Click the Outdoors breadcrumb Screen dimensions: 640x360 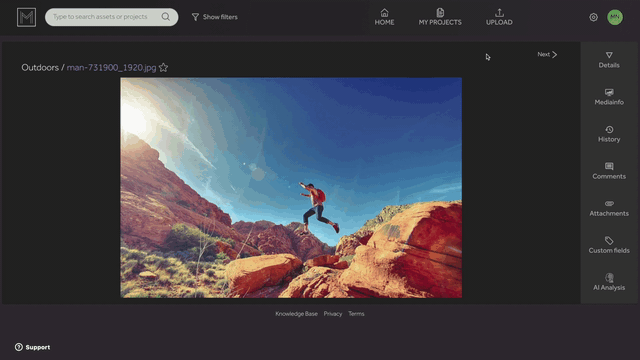(x=40, y=67)
